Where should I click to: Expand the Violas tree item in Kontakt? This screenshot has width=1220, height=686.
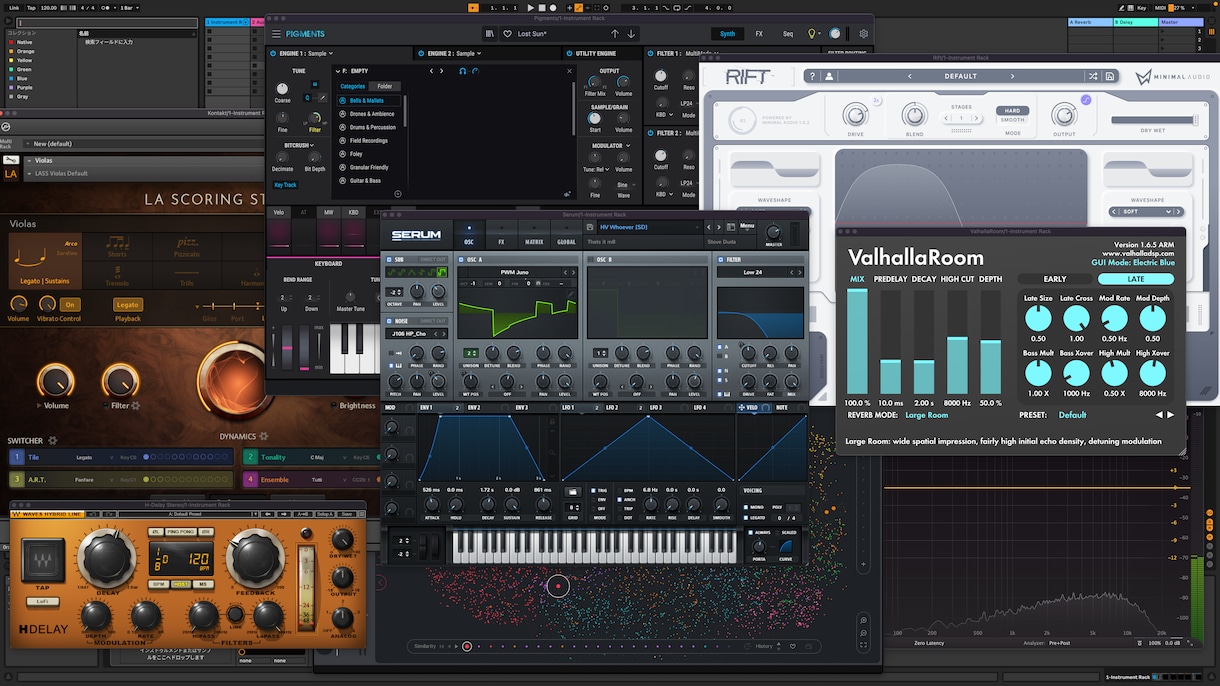(x=27, y=160)
